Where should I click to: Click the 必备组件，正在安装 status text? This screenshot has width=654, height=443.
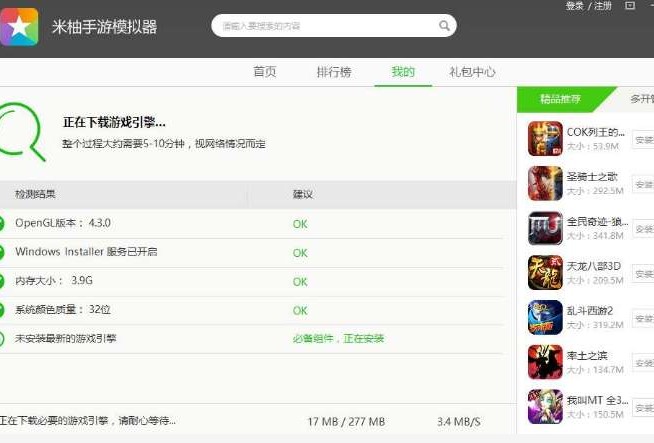click(338, 338)
